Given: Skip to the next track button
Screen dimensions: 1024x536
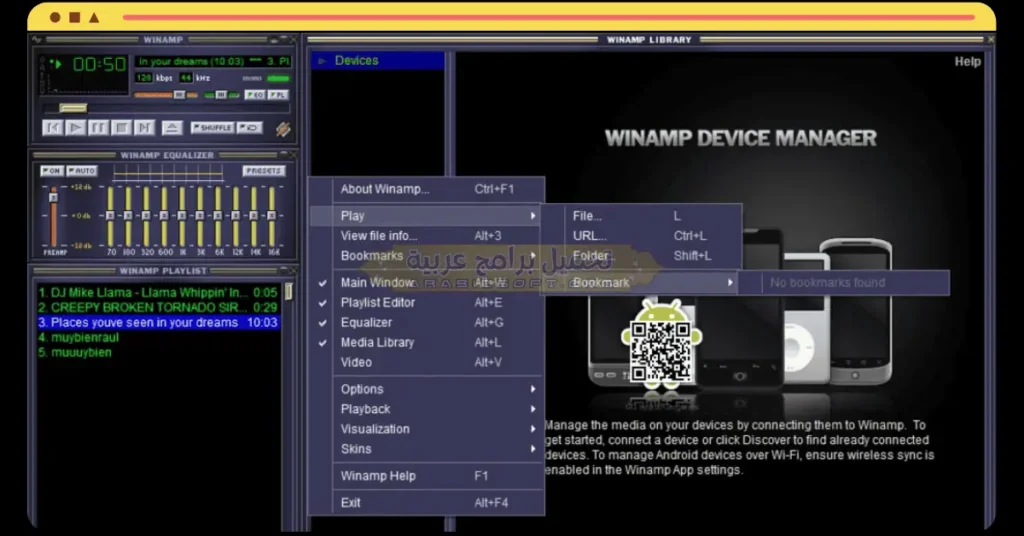Looking at the screenshot, I should pyautogui.click(x=144, y=127).
